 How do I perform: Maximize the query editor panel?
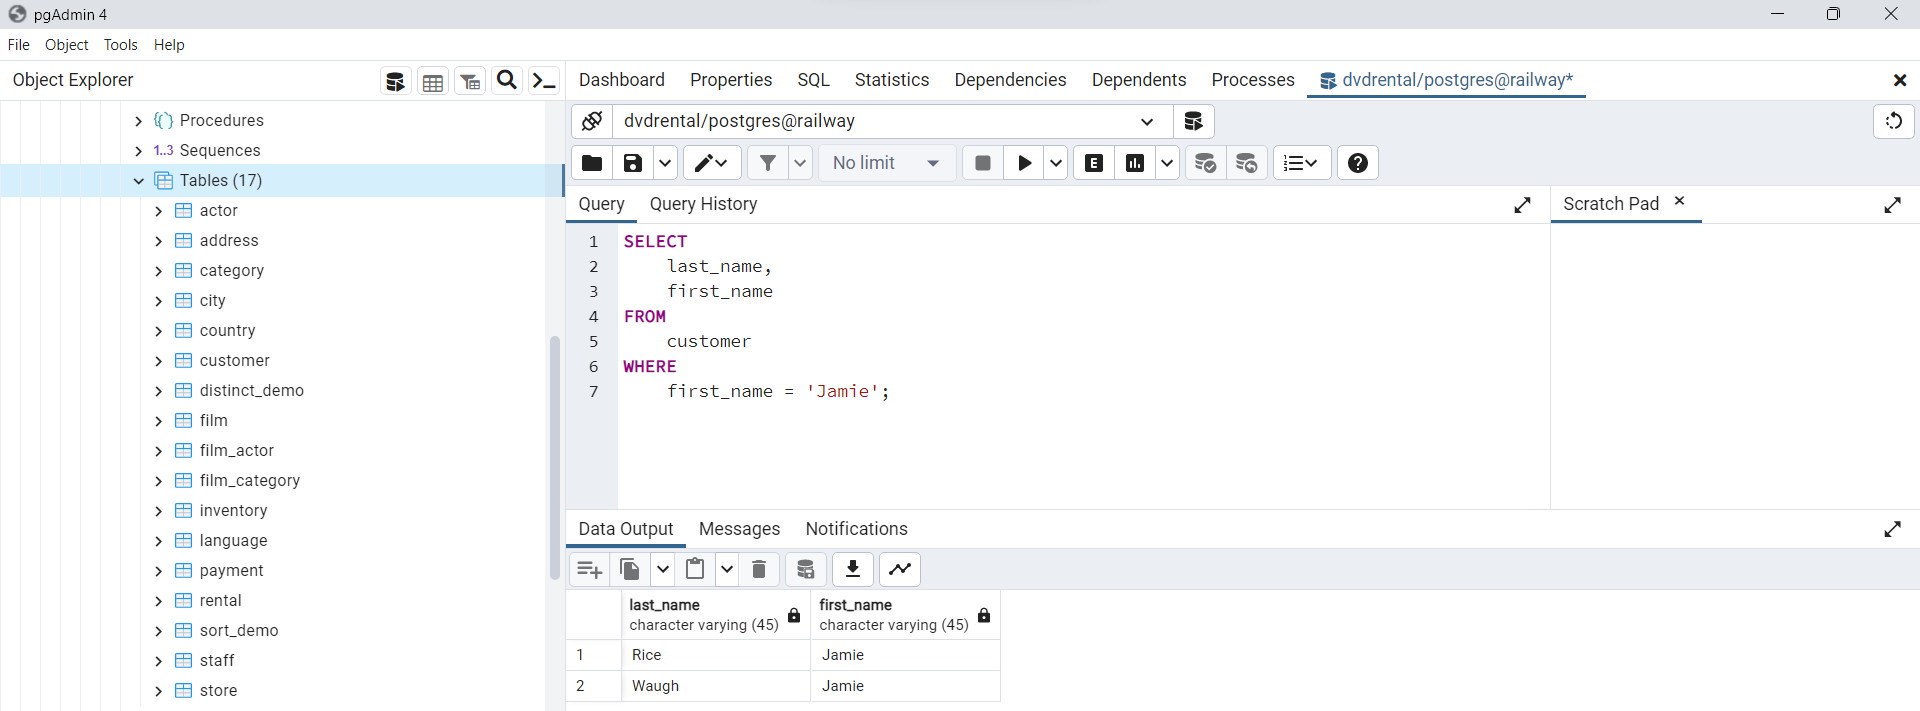point(1522,205)
